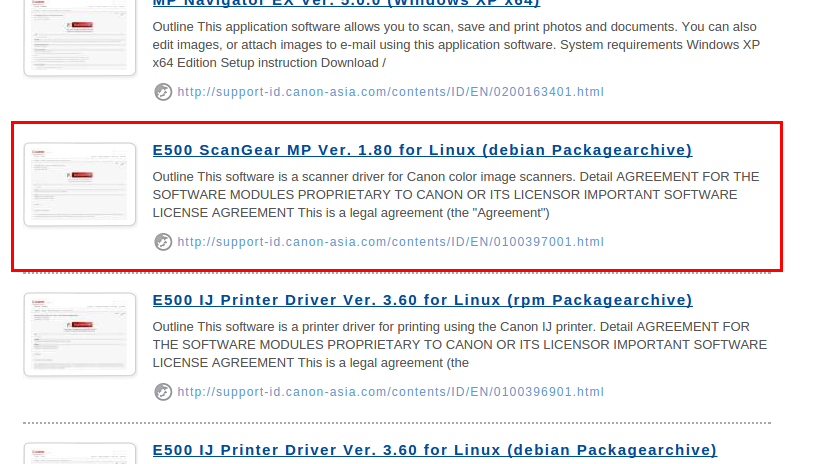Open E500 IJ Printer Driver rpm Packagearchive link

[423, 300]
